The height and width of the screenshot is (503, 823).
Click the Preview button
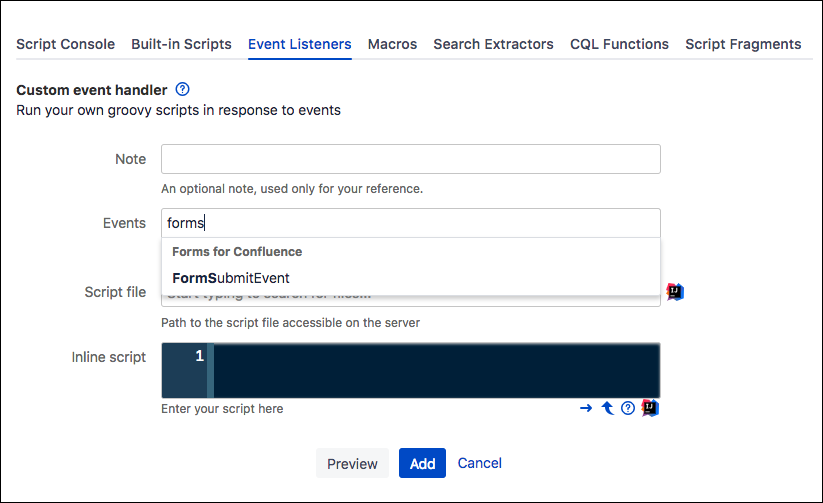tap(352, 463)
